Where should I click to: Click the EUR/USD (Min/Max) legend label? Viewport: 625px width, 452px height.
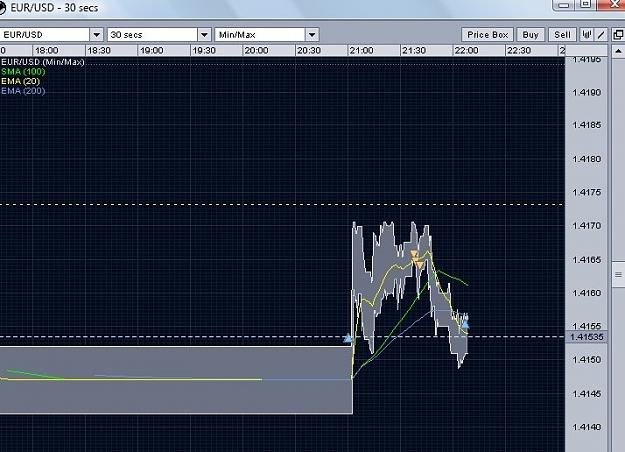[43, 62]
